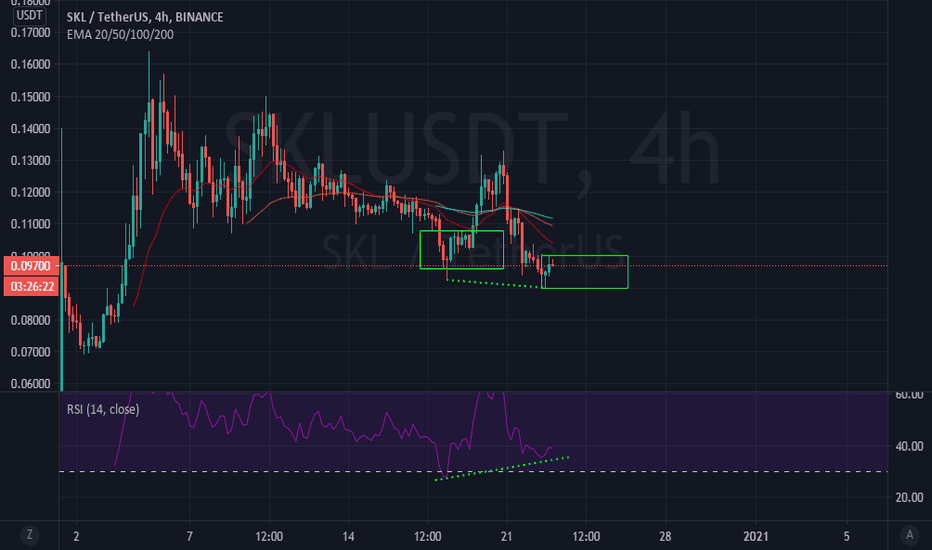Click the 0.15000 price axis label
Image resolution: width=932 pixels, height=550 pixels.
tap(30, 97)
